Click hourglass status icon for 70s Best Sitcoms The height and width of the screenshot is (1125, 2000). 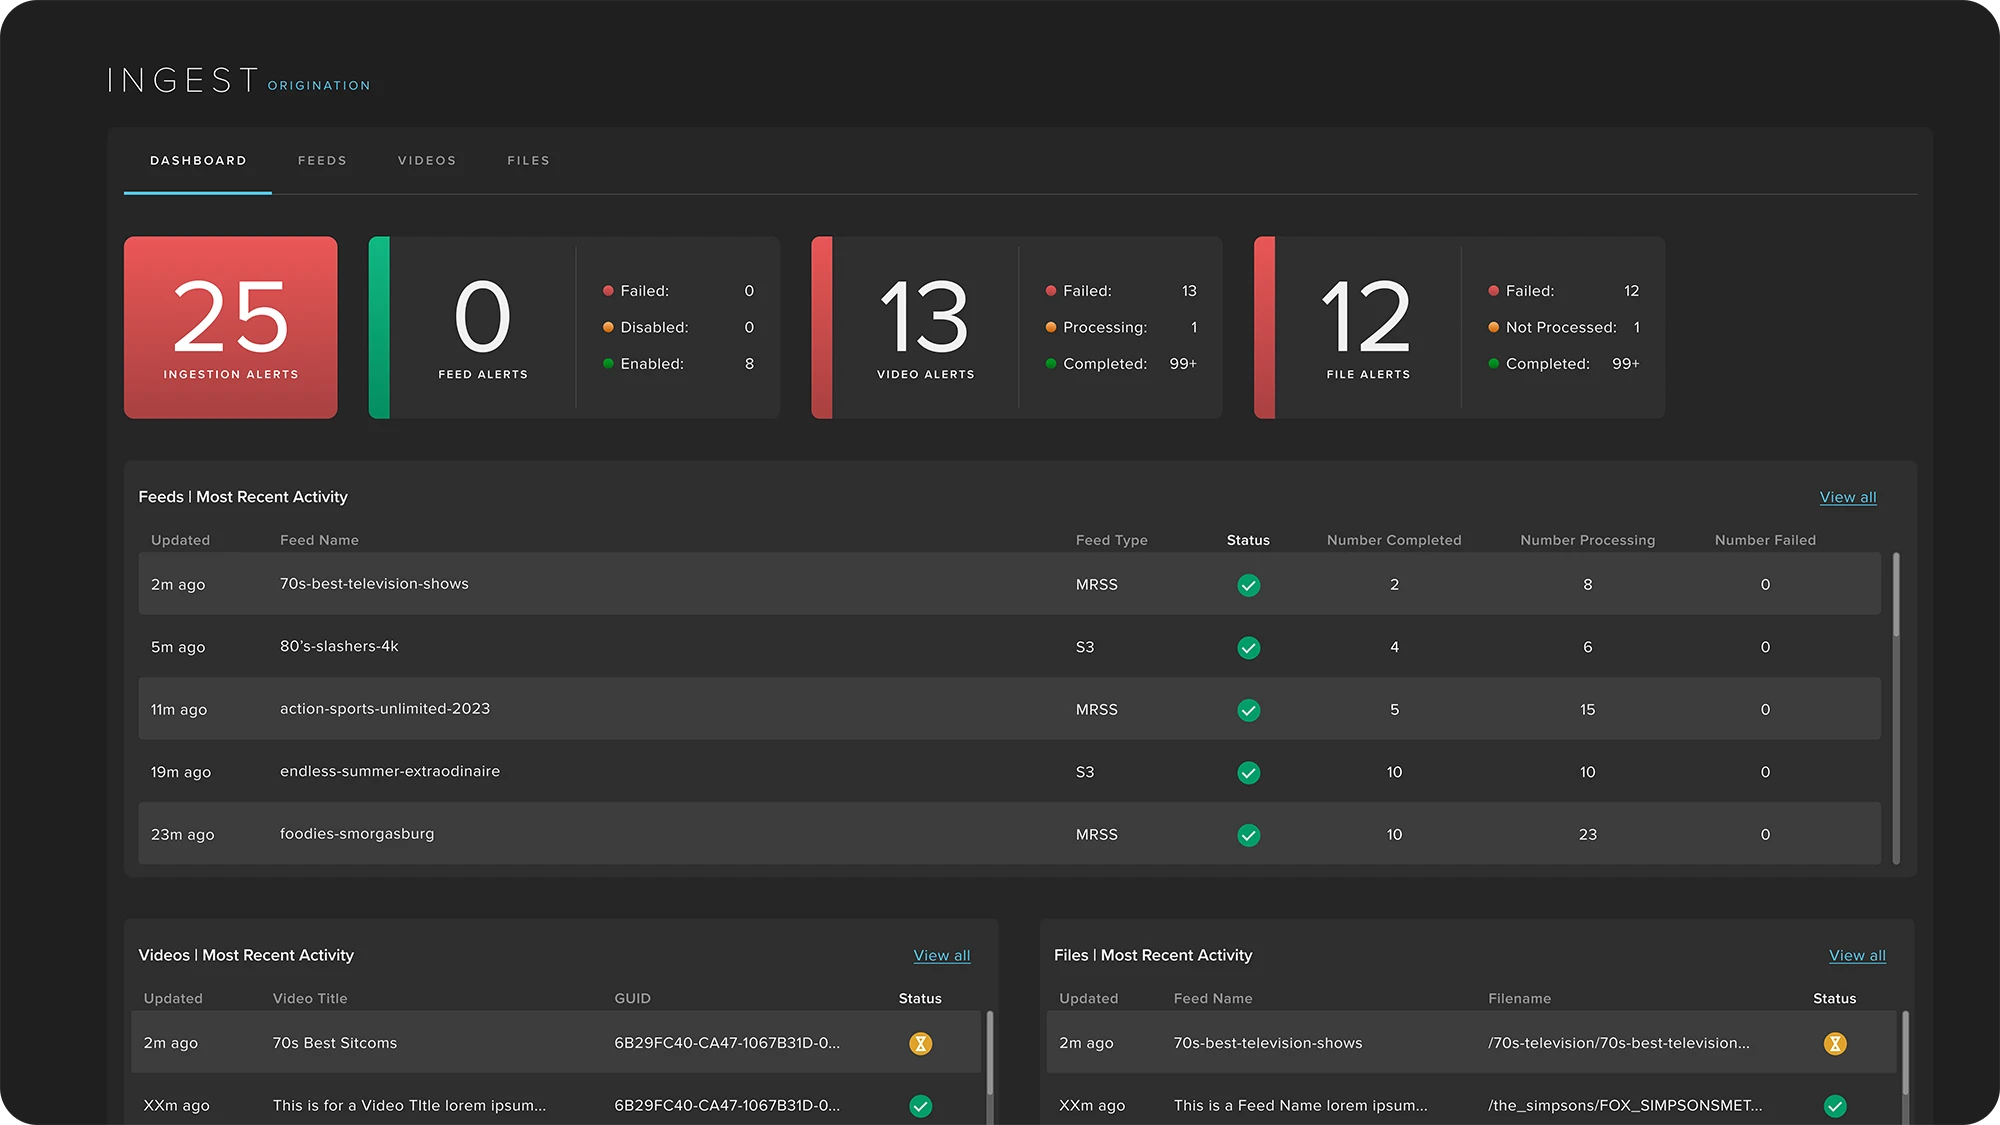[920, 1044]
